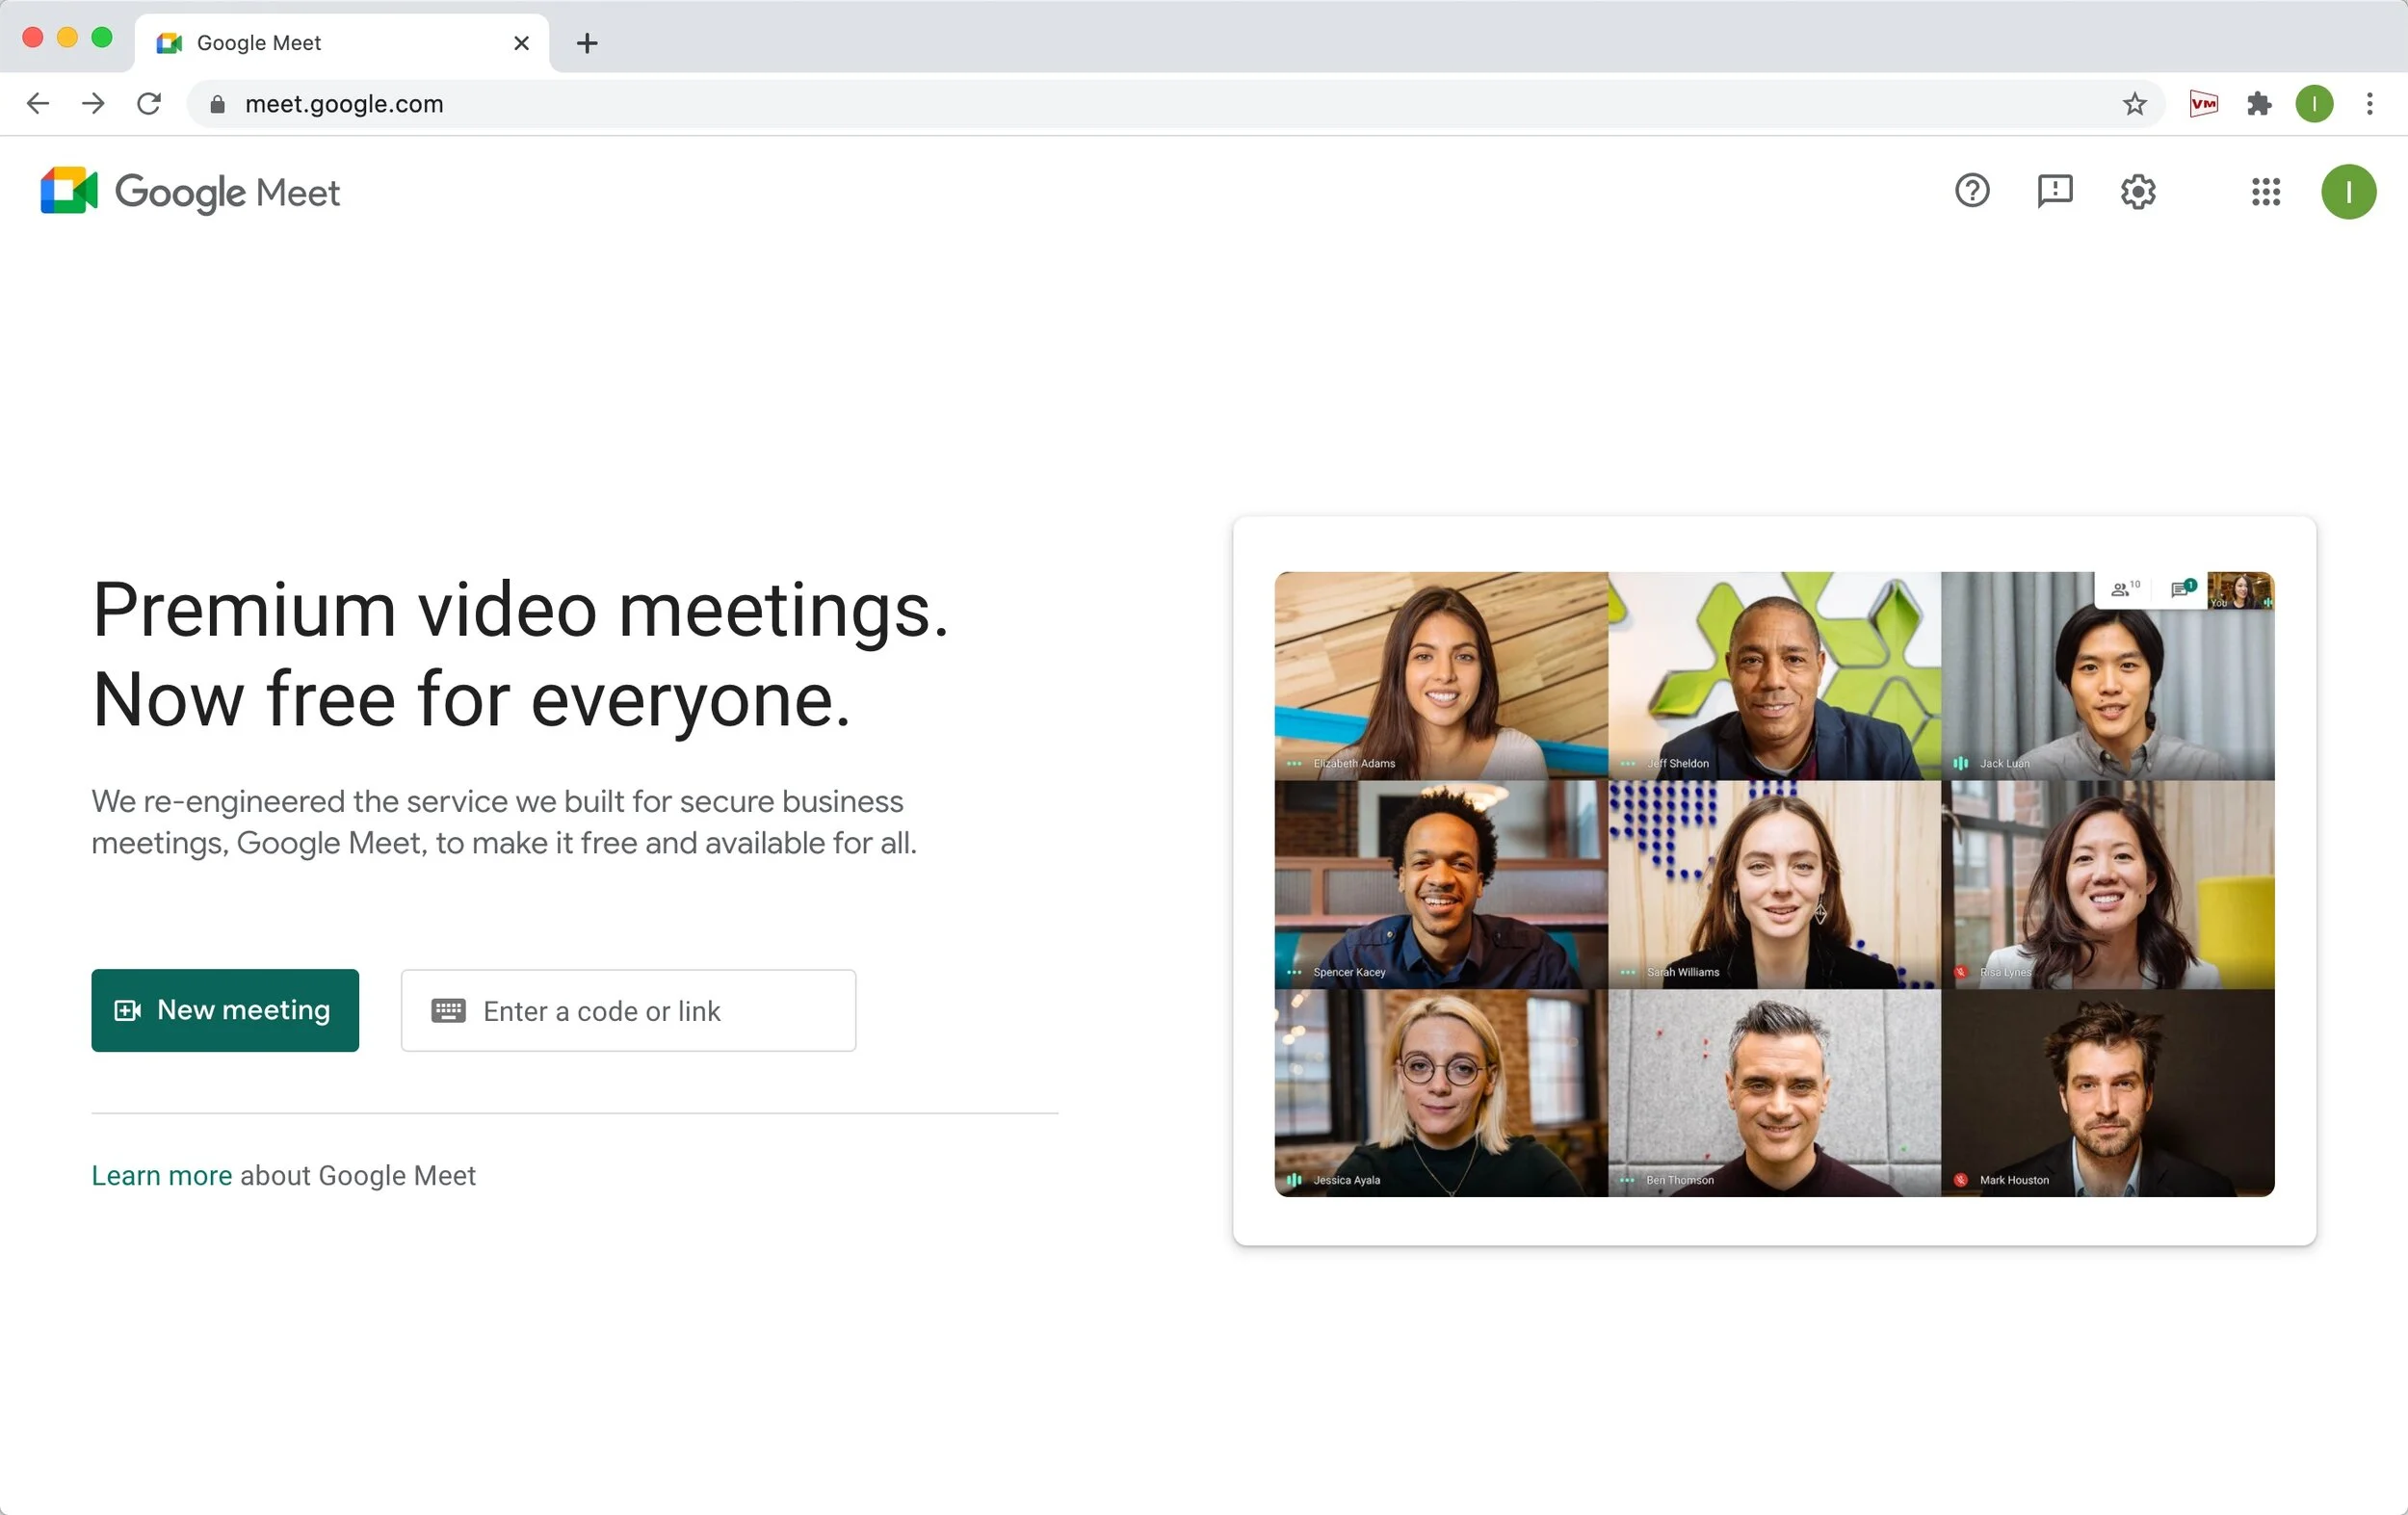This screenshot has height=1515, width=2408.
Task: Open Google Meet settings gear
Action: (x=2137, y=191)
